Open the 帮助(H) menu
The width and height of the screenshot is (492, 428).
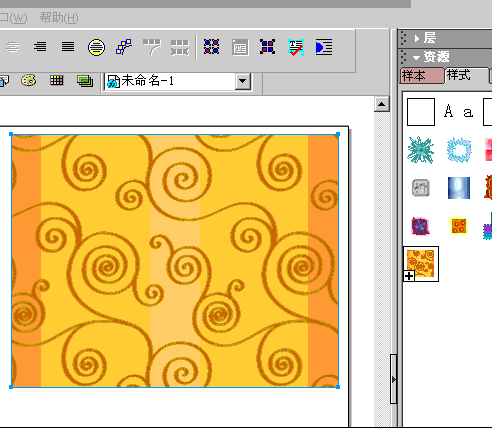click(x=59, y=18)
